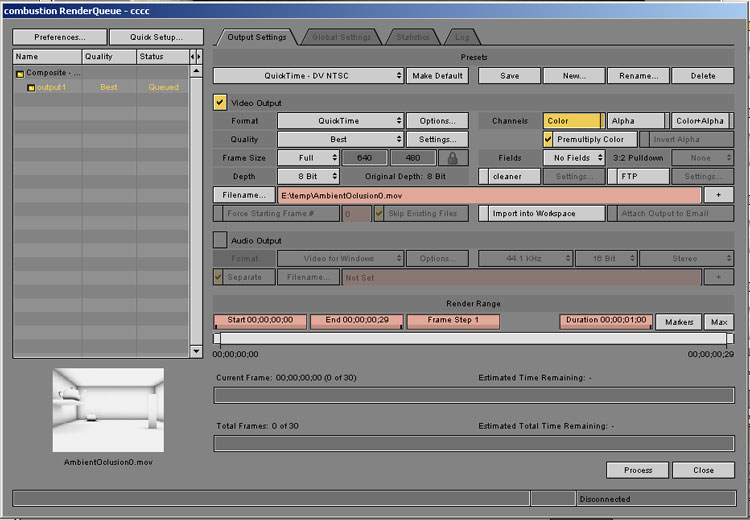Enable the Audio Output checkbox
750x520 pixels.
tap(220, 240)
